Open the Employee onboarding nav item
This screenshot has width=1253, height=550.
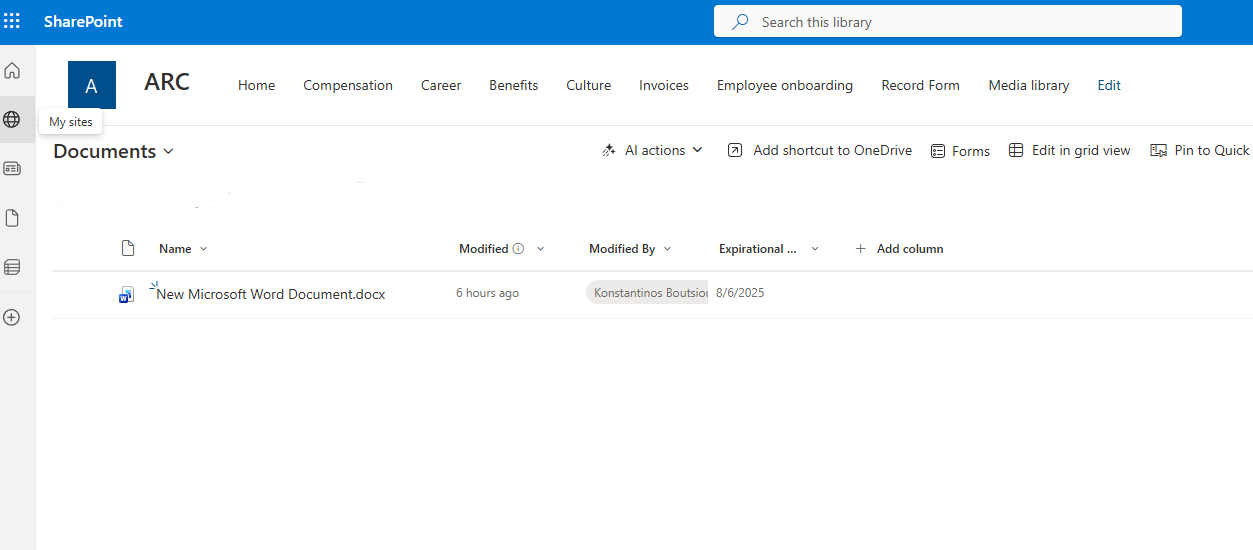tap(784, 85)
